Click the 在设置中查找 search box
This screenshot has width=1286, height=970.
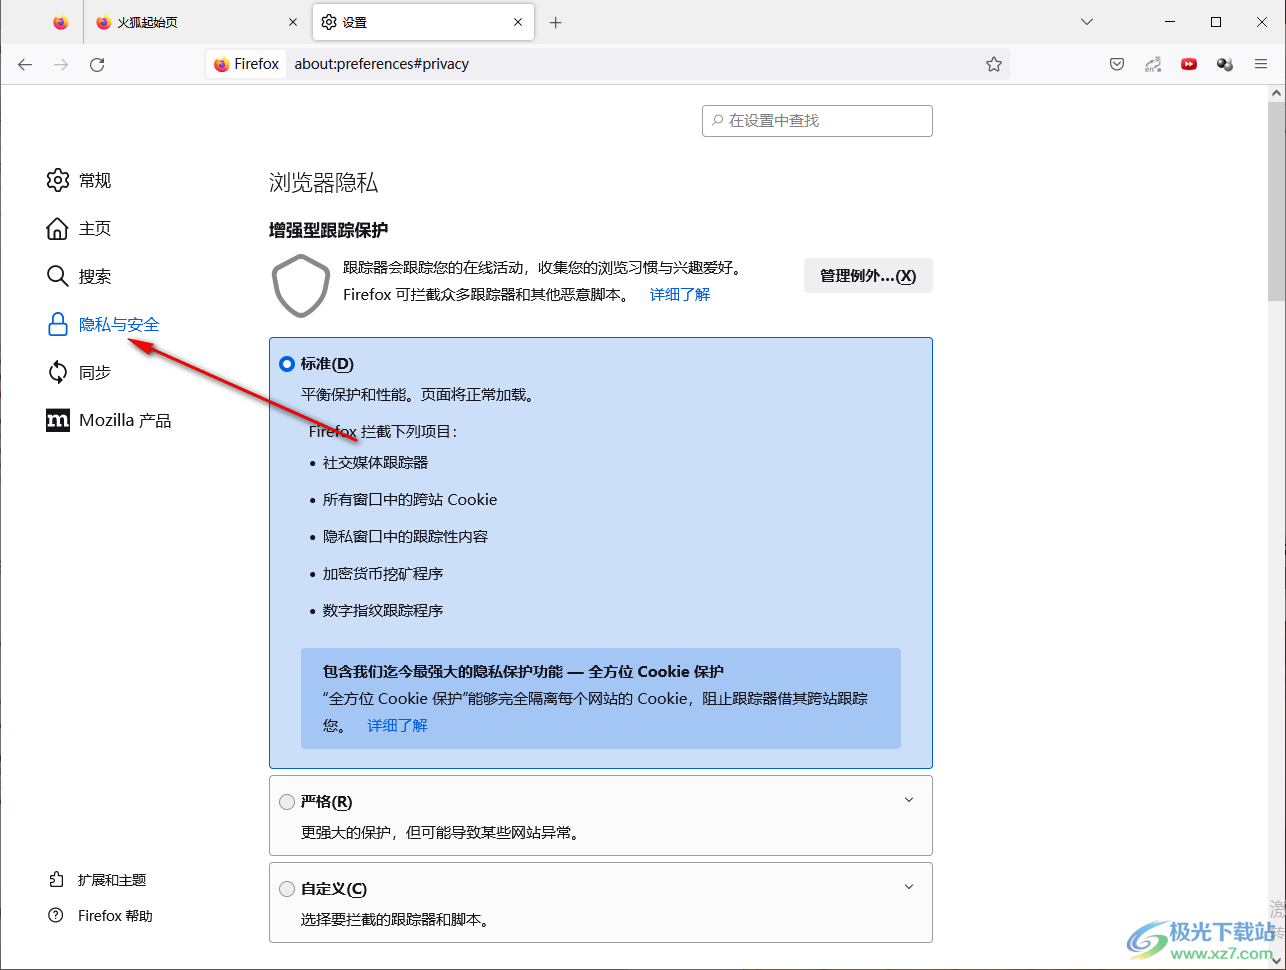817,120
